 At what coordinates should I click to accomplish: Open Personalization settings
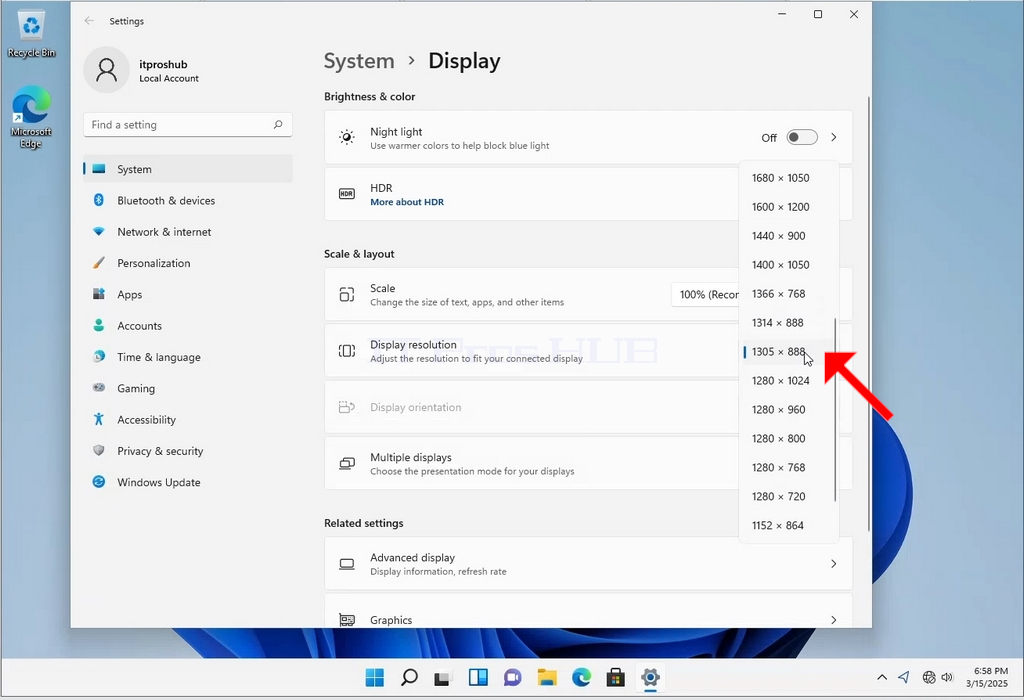(188, 263)
